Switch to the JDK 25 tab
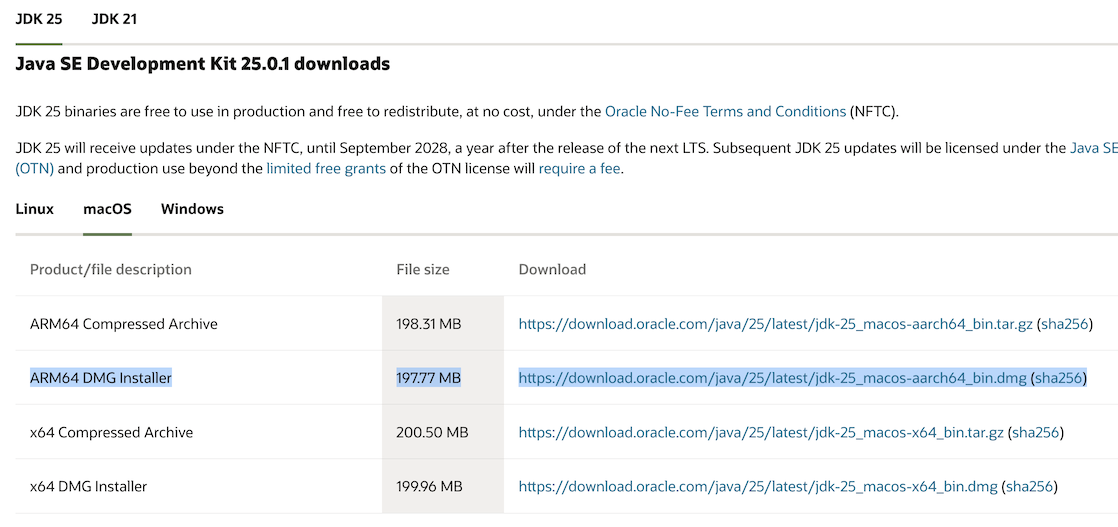The height and width of the screenshot is (527, 1118). click(39, 19)
